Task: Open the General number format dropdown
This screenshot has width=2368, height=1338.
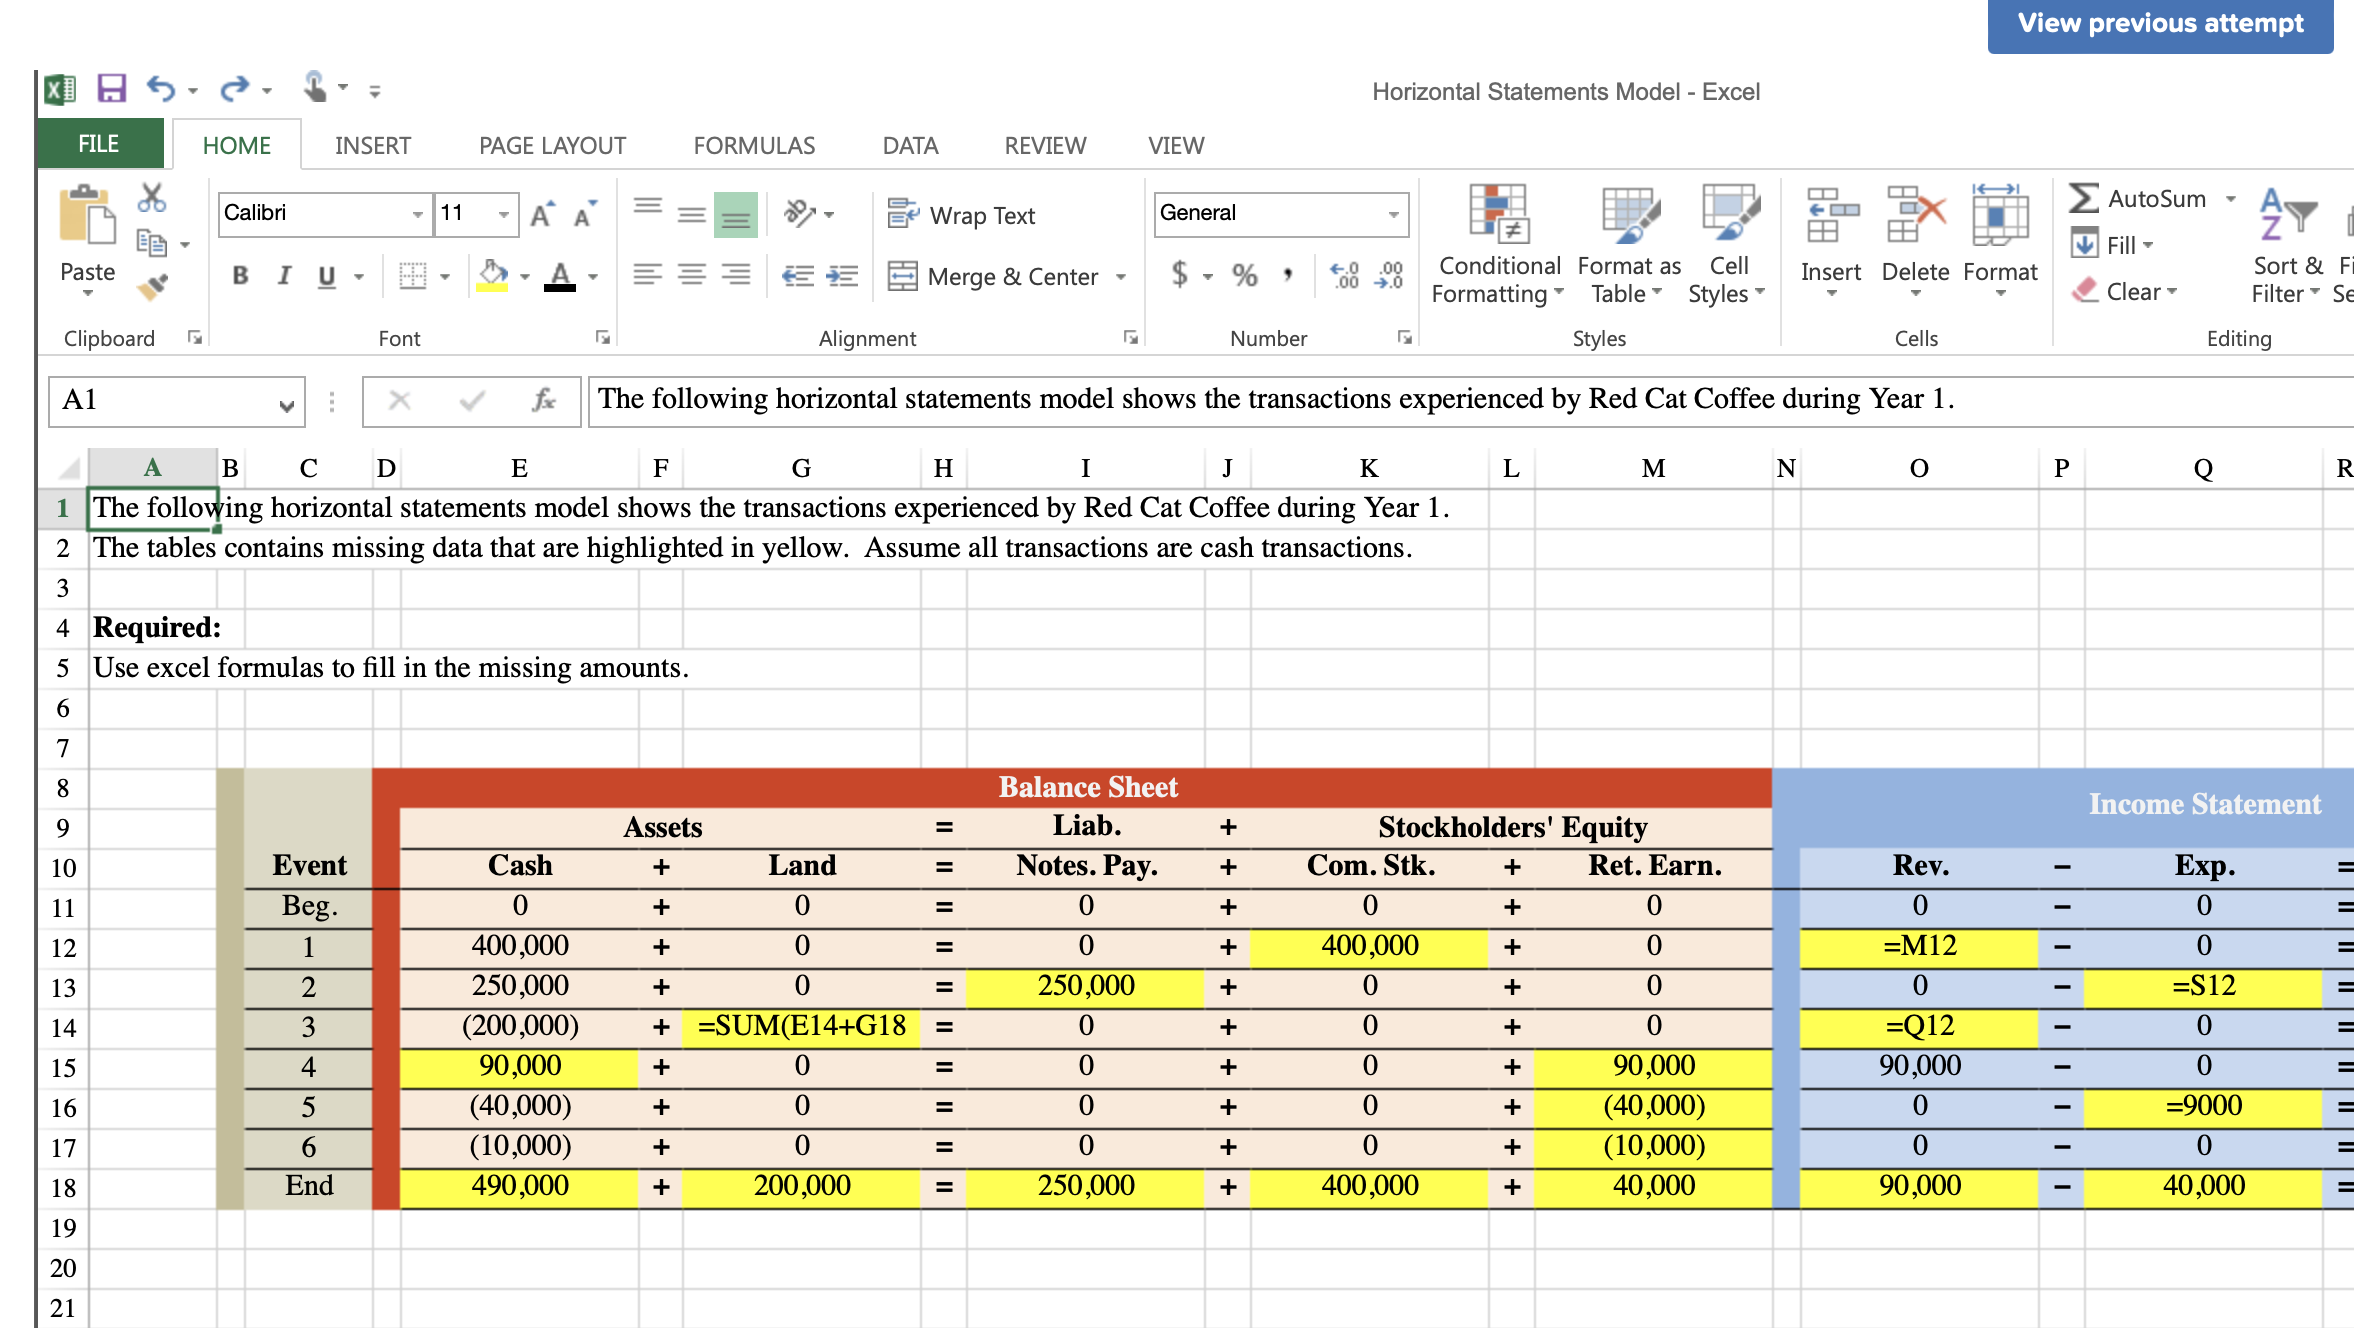Action: click(x=1394, y=213)
